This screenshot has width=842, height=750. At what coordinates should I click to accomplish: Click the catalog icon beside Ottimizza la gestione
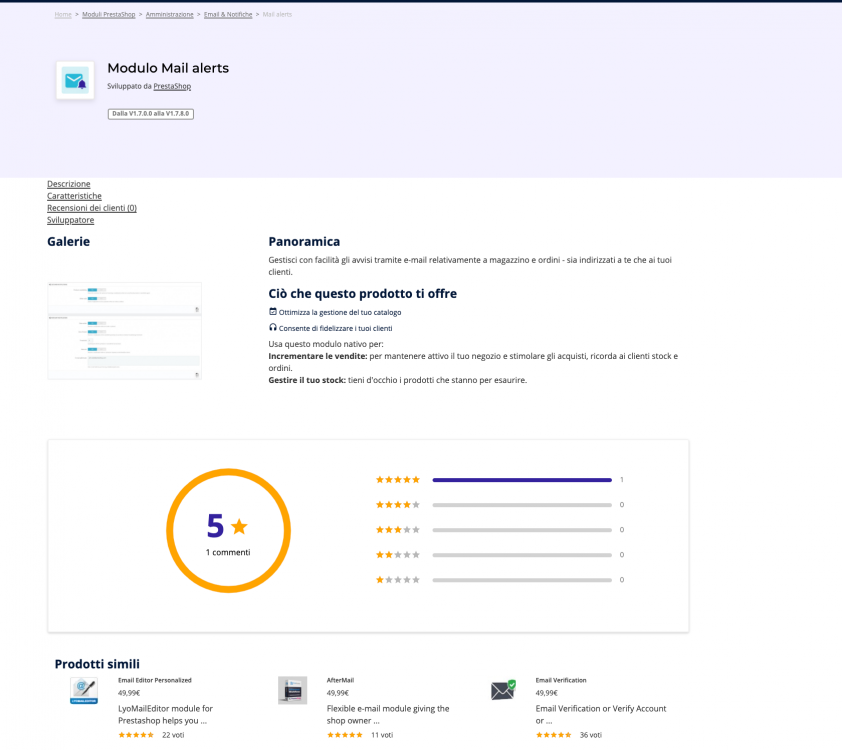click(x=273, y=311)
